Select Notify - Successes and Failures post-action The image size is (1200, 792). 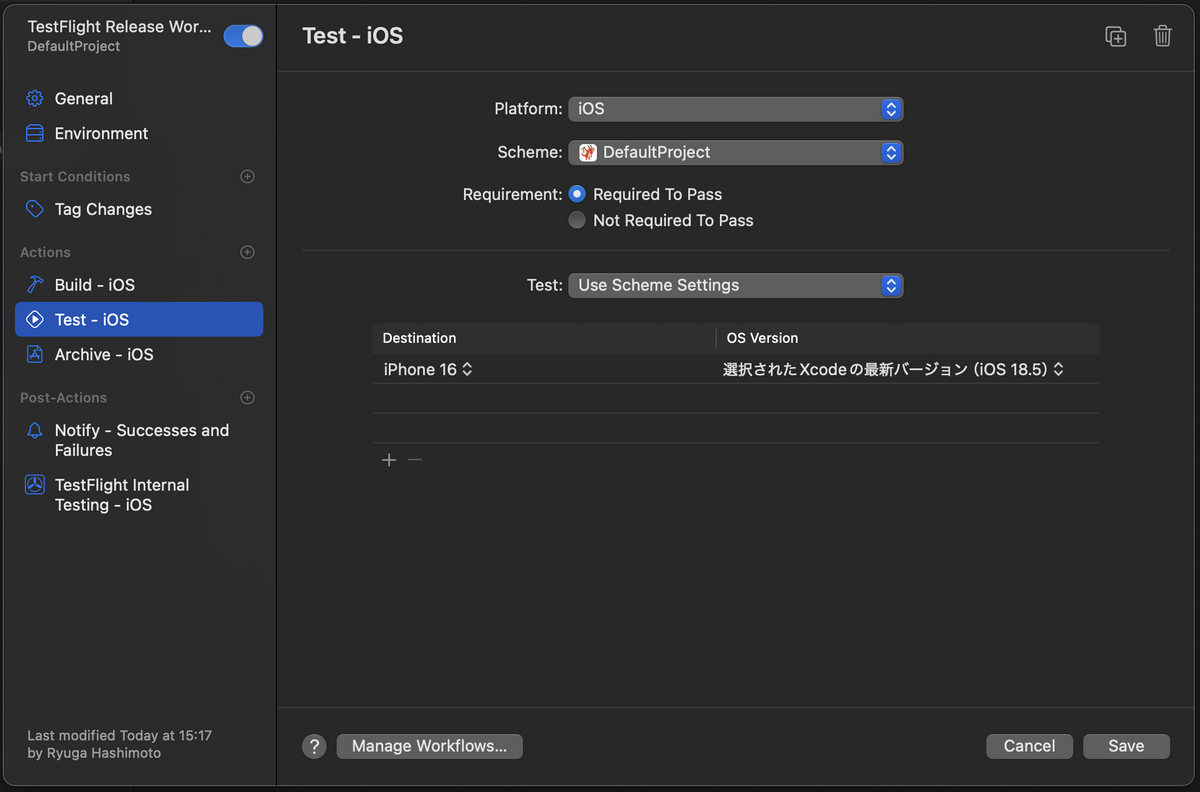(139, 441)
